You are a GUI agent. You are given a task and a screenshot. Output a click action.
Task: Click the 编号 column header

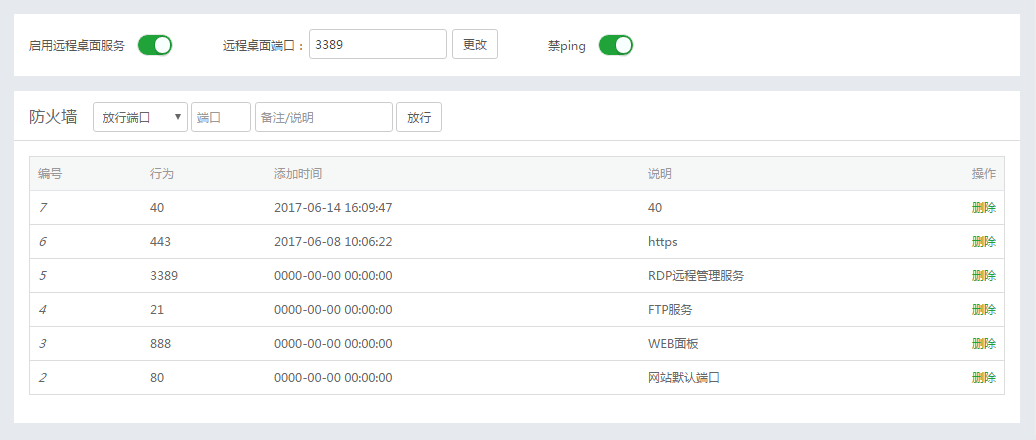(50, 174)
